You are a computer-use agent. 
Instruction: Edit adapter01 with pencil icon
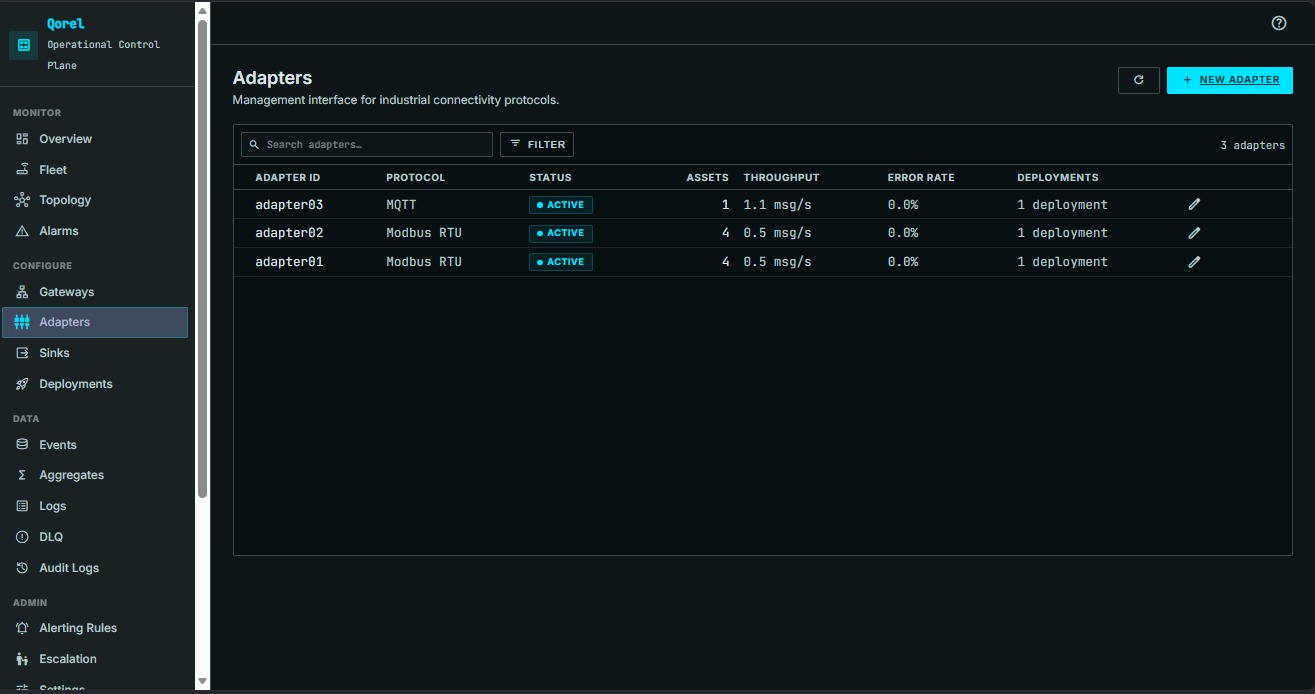click(1194, 262)
